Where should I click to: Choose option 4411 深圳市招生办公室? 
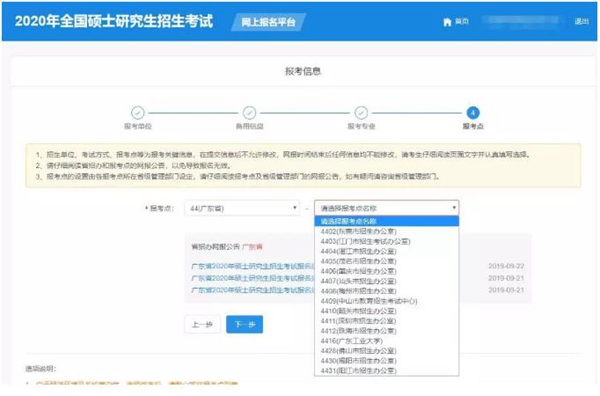pyautogui.click(x=386, y=321)
